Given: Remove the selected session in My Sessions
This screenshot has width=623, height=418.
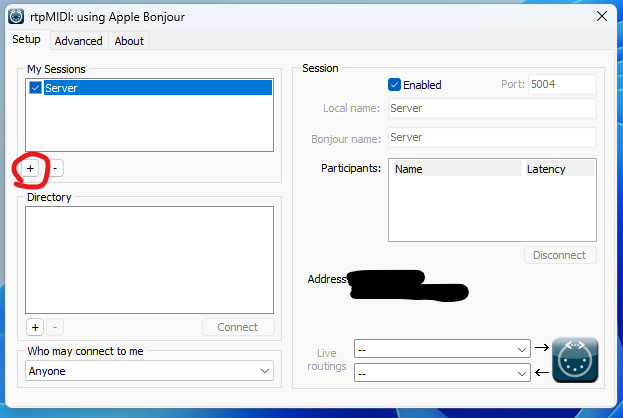Looking at the screenshot, I should (x=55, y=168).
